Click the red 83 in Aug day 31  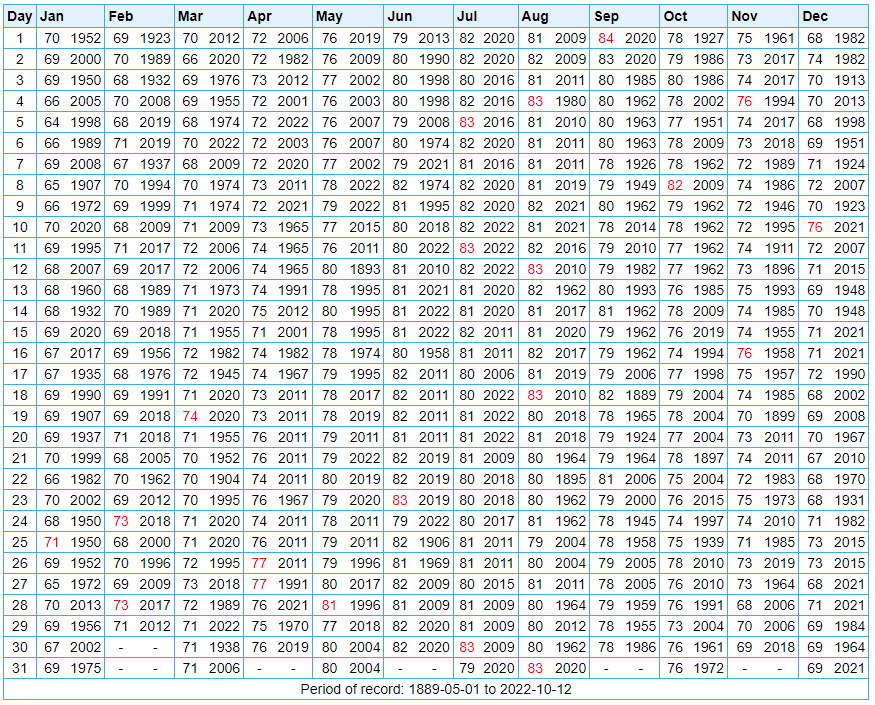click(535, 668)
